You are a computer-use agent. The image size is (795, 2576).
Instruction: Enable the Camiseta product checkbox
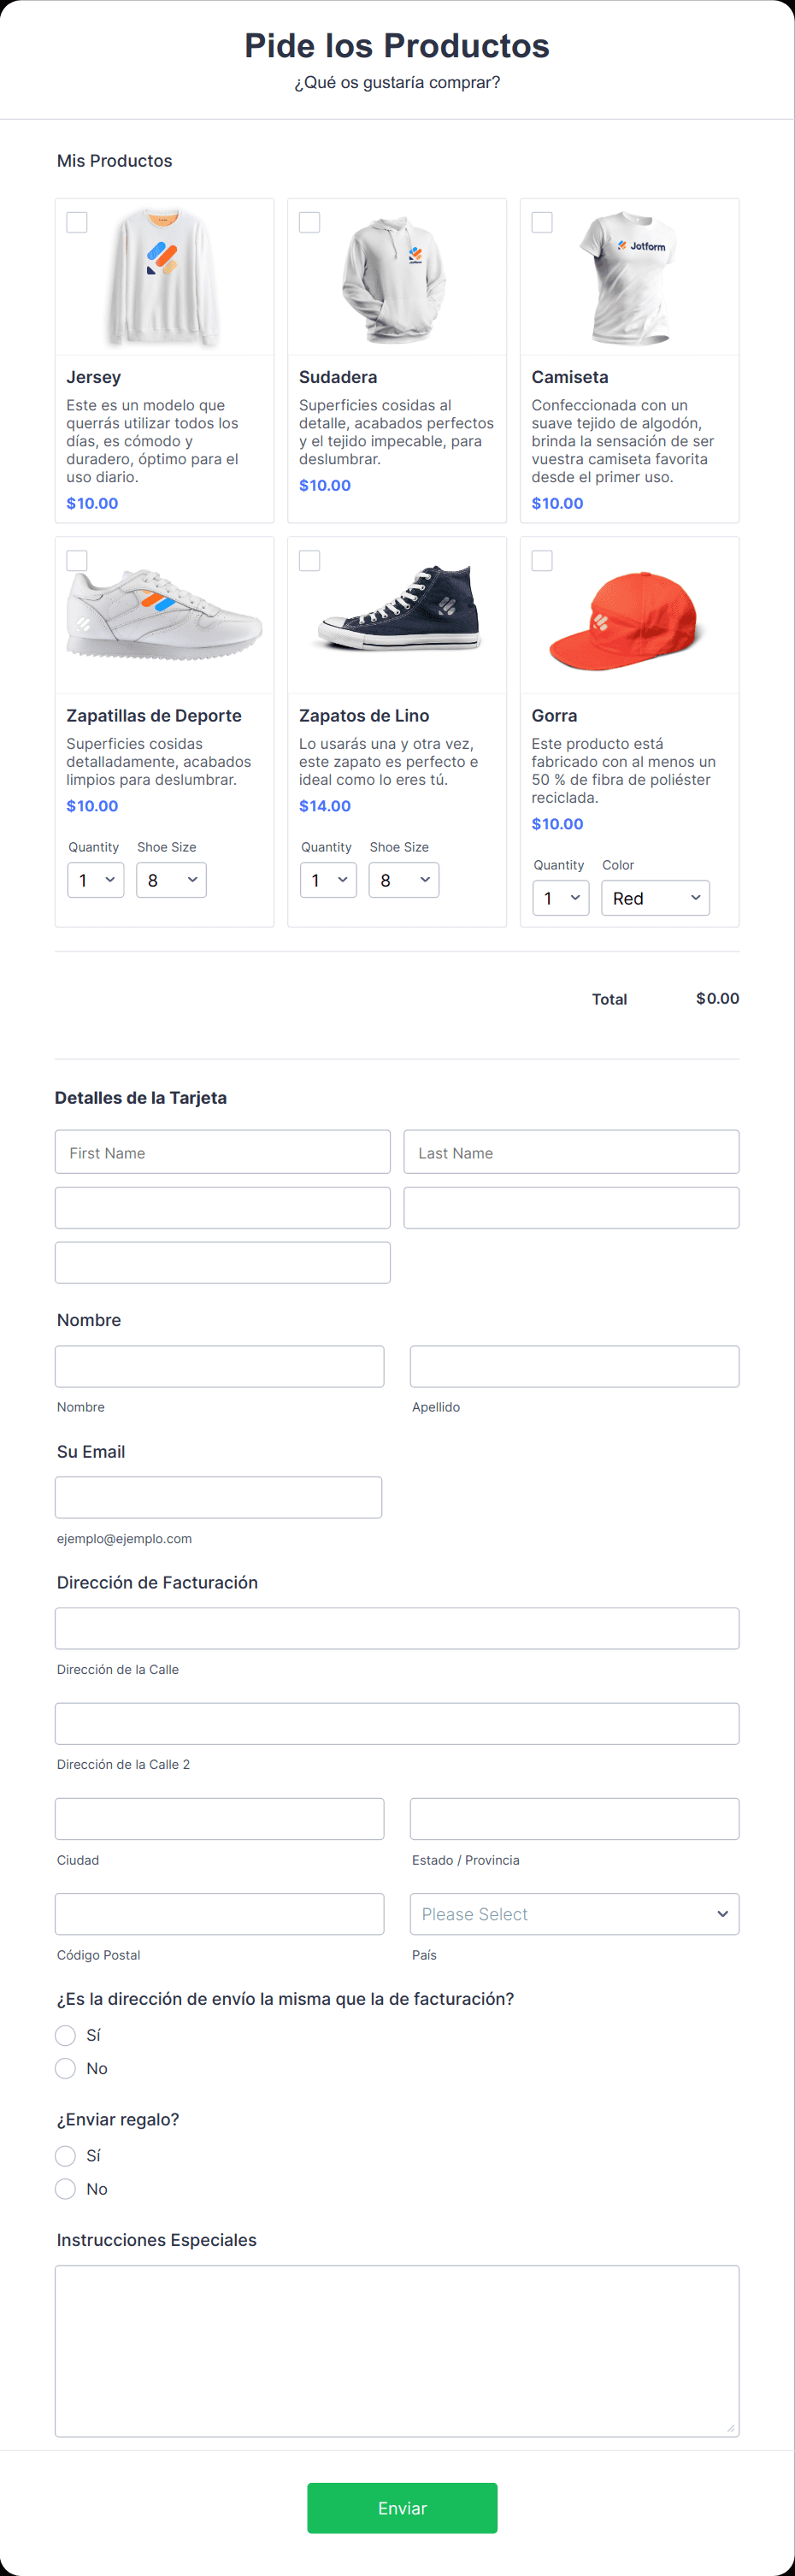click(x=542, y=222)
